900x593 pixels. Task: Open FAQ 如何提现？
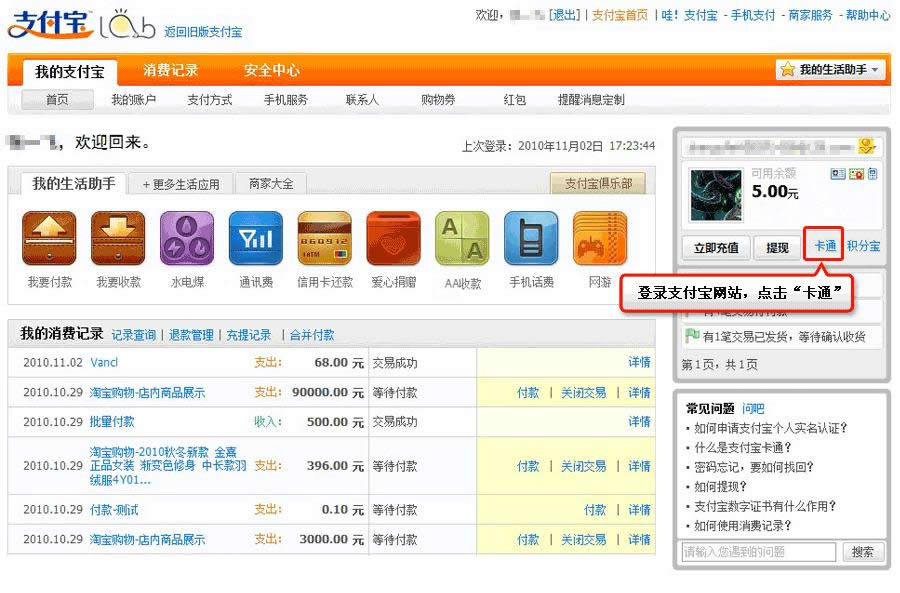(x=720, y=487)
